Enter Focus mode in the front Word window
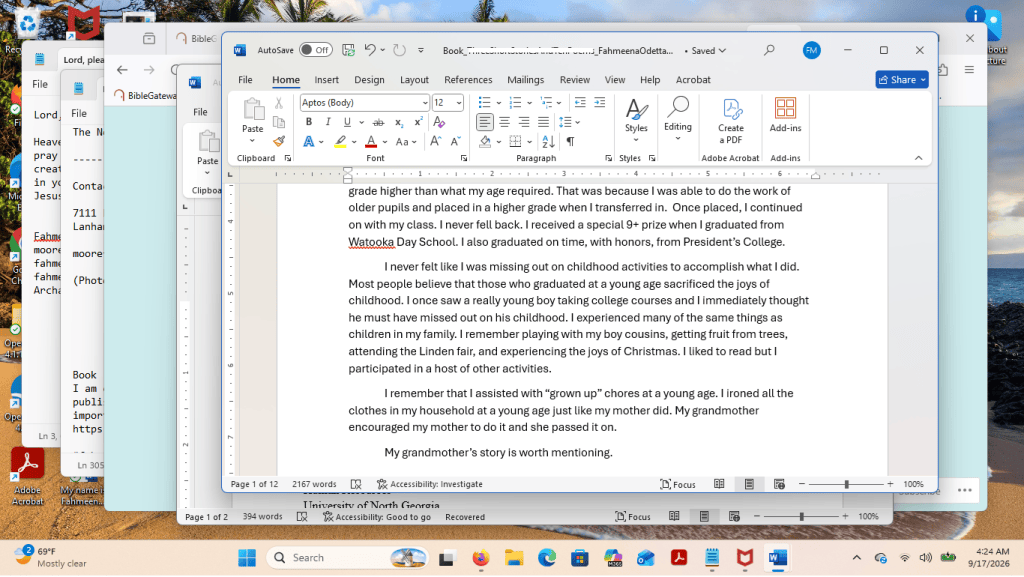Image resolution: width=1024 pixels, height=577 pixels. [678, 484]
